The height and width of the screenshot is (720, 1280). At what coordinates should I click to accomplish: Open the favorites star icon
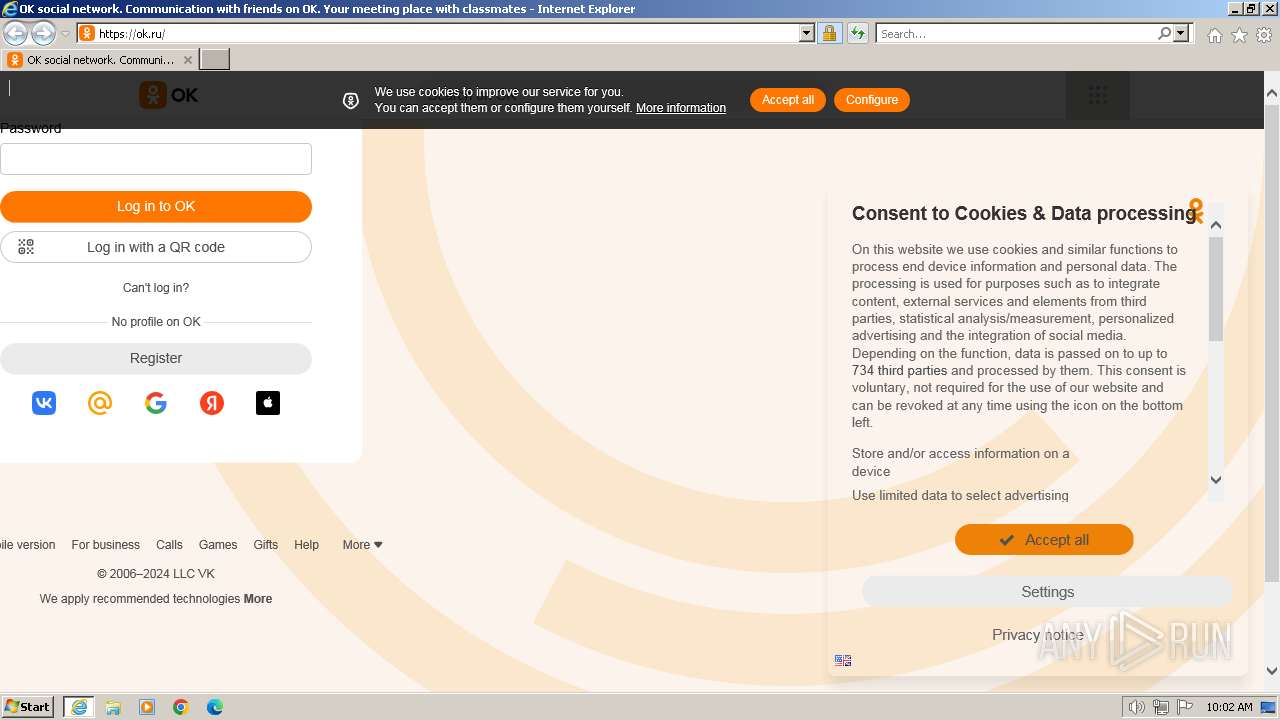(1239, 35)
